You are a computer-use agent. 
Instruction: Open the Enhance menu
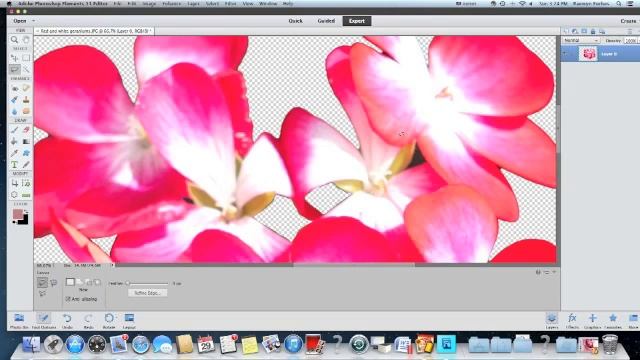click(x=171, y=4)
